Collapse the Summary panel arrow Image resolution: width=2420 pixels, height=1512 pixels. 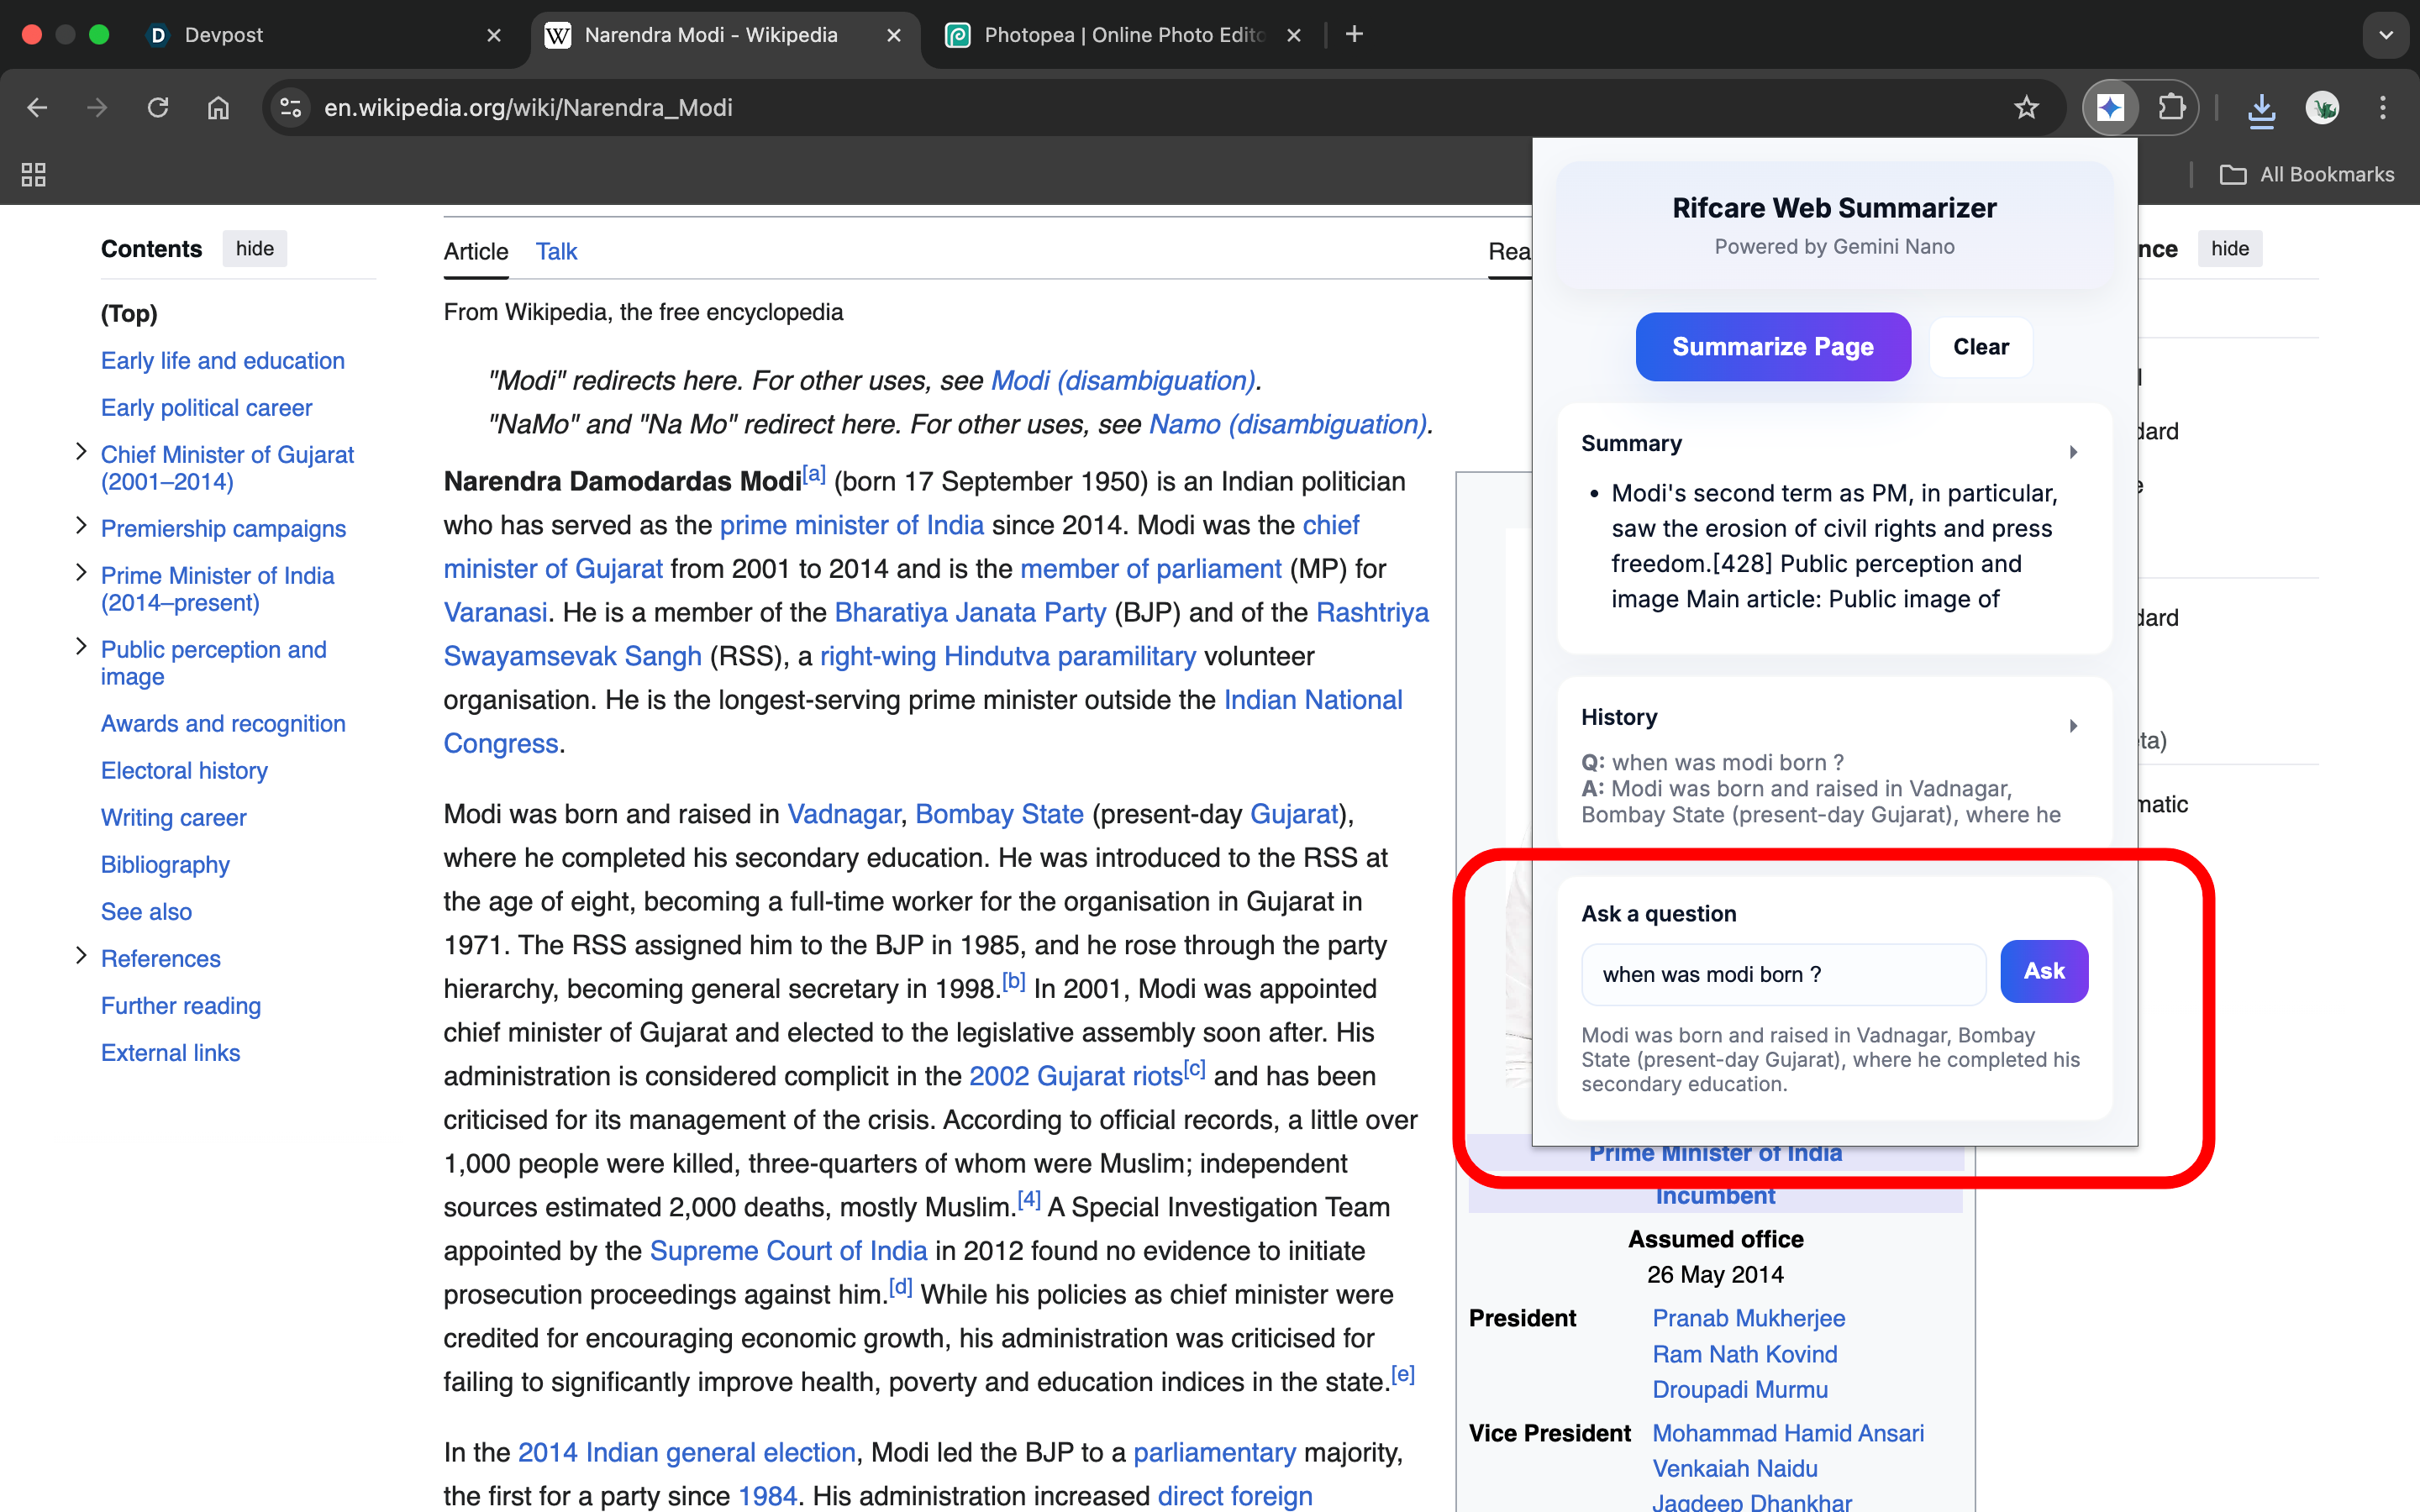(2073, 452)
